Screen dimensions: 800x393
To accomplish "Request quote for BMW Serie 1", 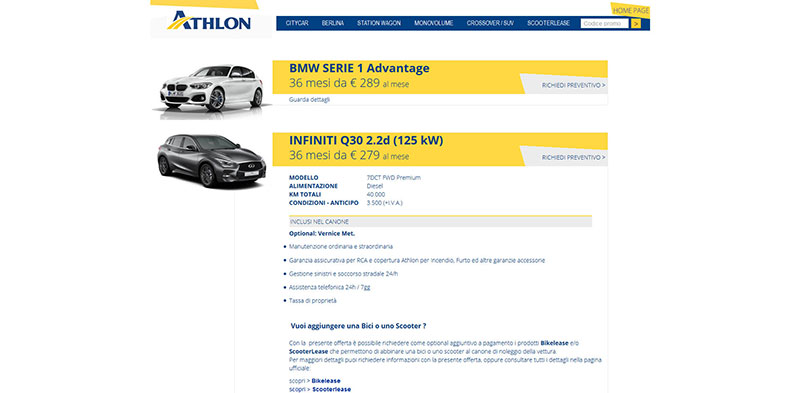I will [573, 85].
